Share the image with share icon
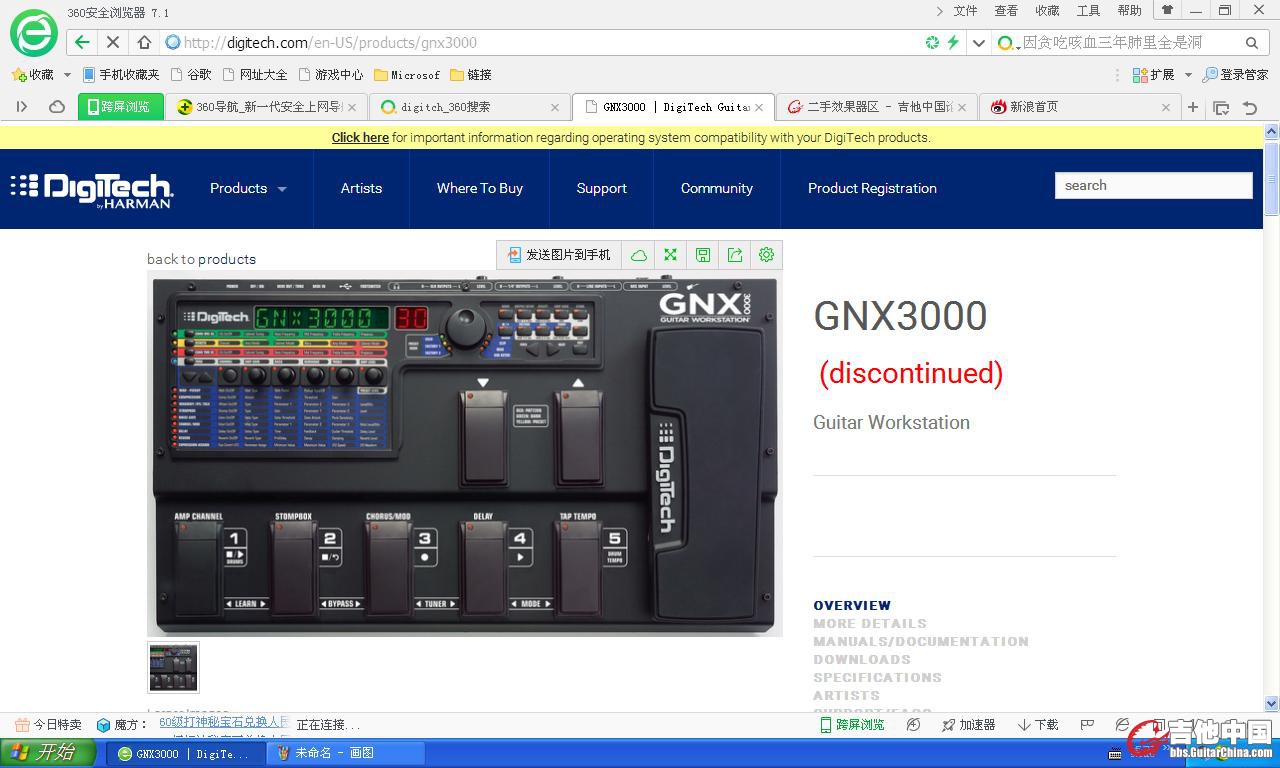 (x=735, y=255)
